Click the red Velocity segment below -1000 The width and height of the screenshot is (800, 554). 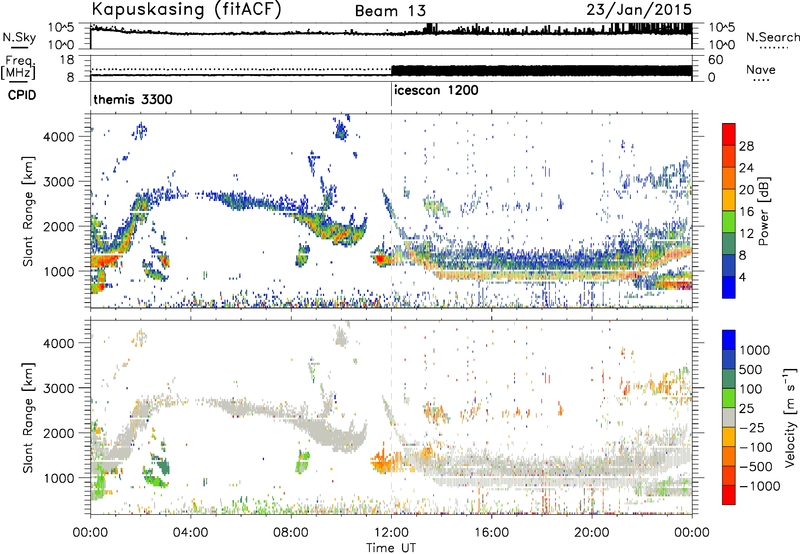click(x=729, y=495)
